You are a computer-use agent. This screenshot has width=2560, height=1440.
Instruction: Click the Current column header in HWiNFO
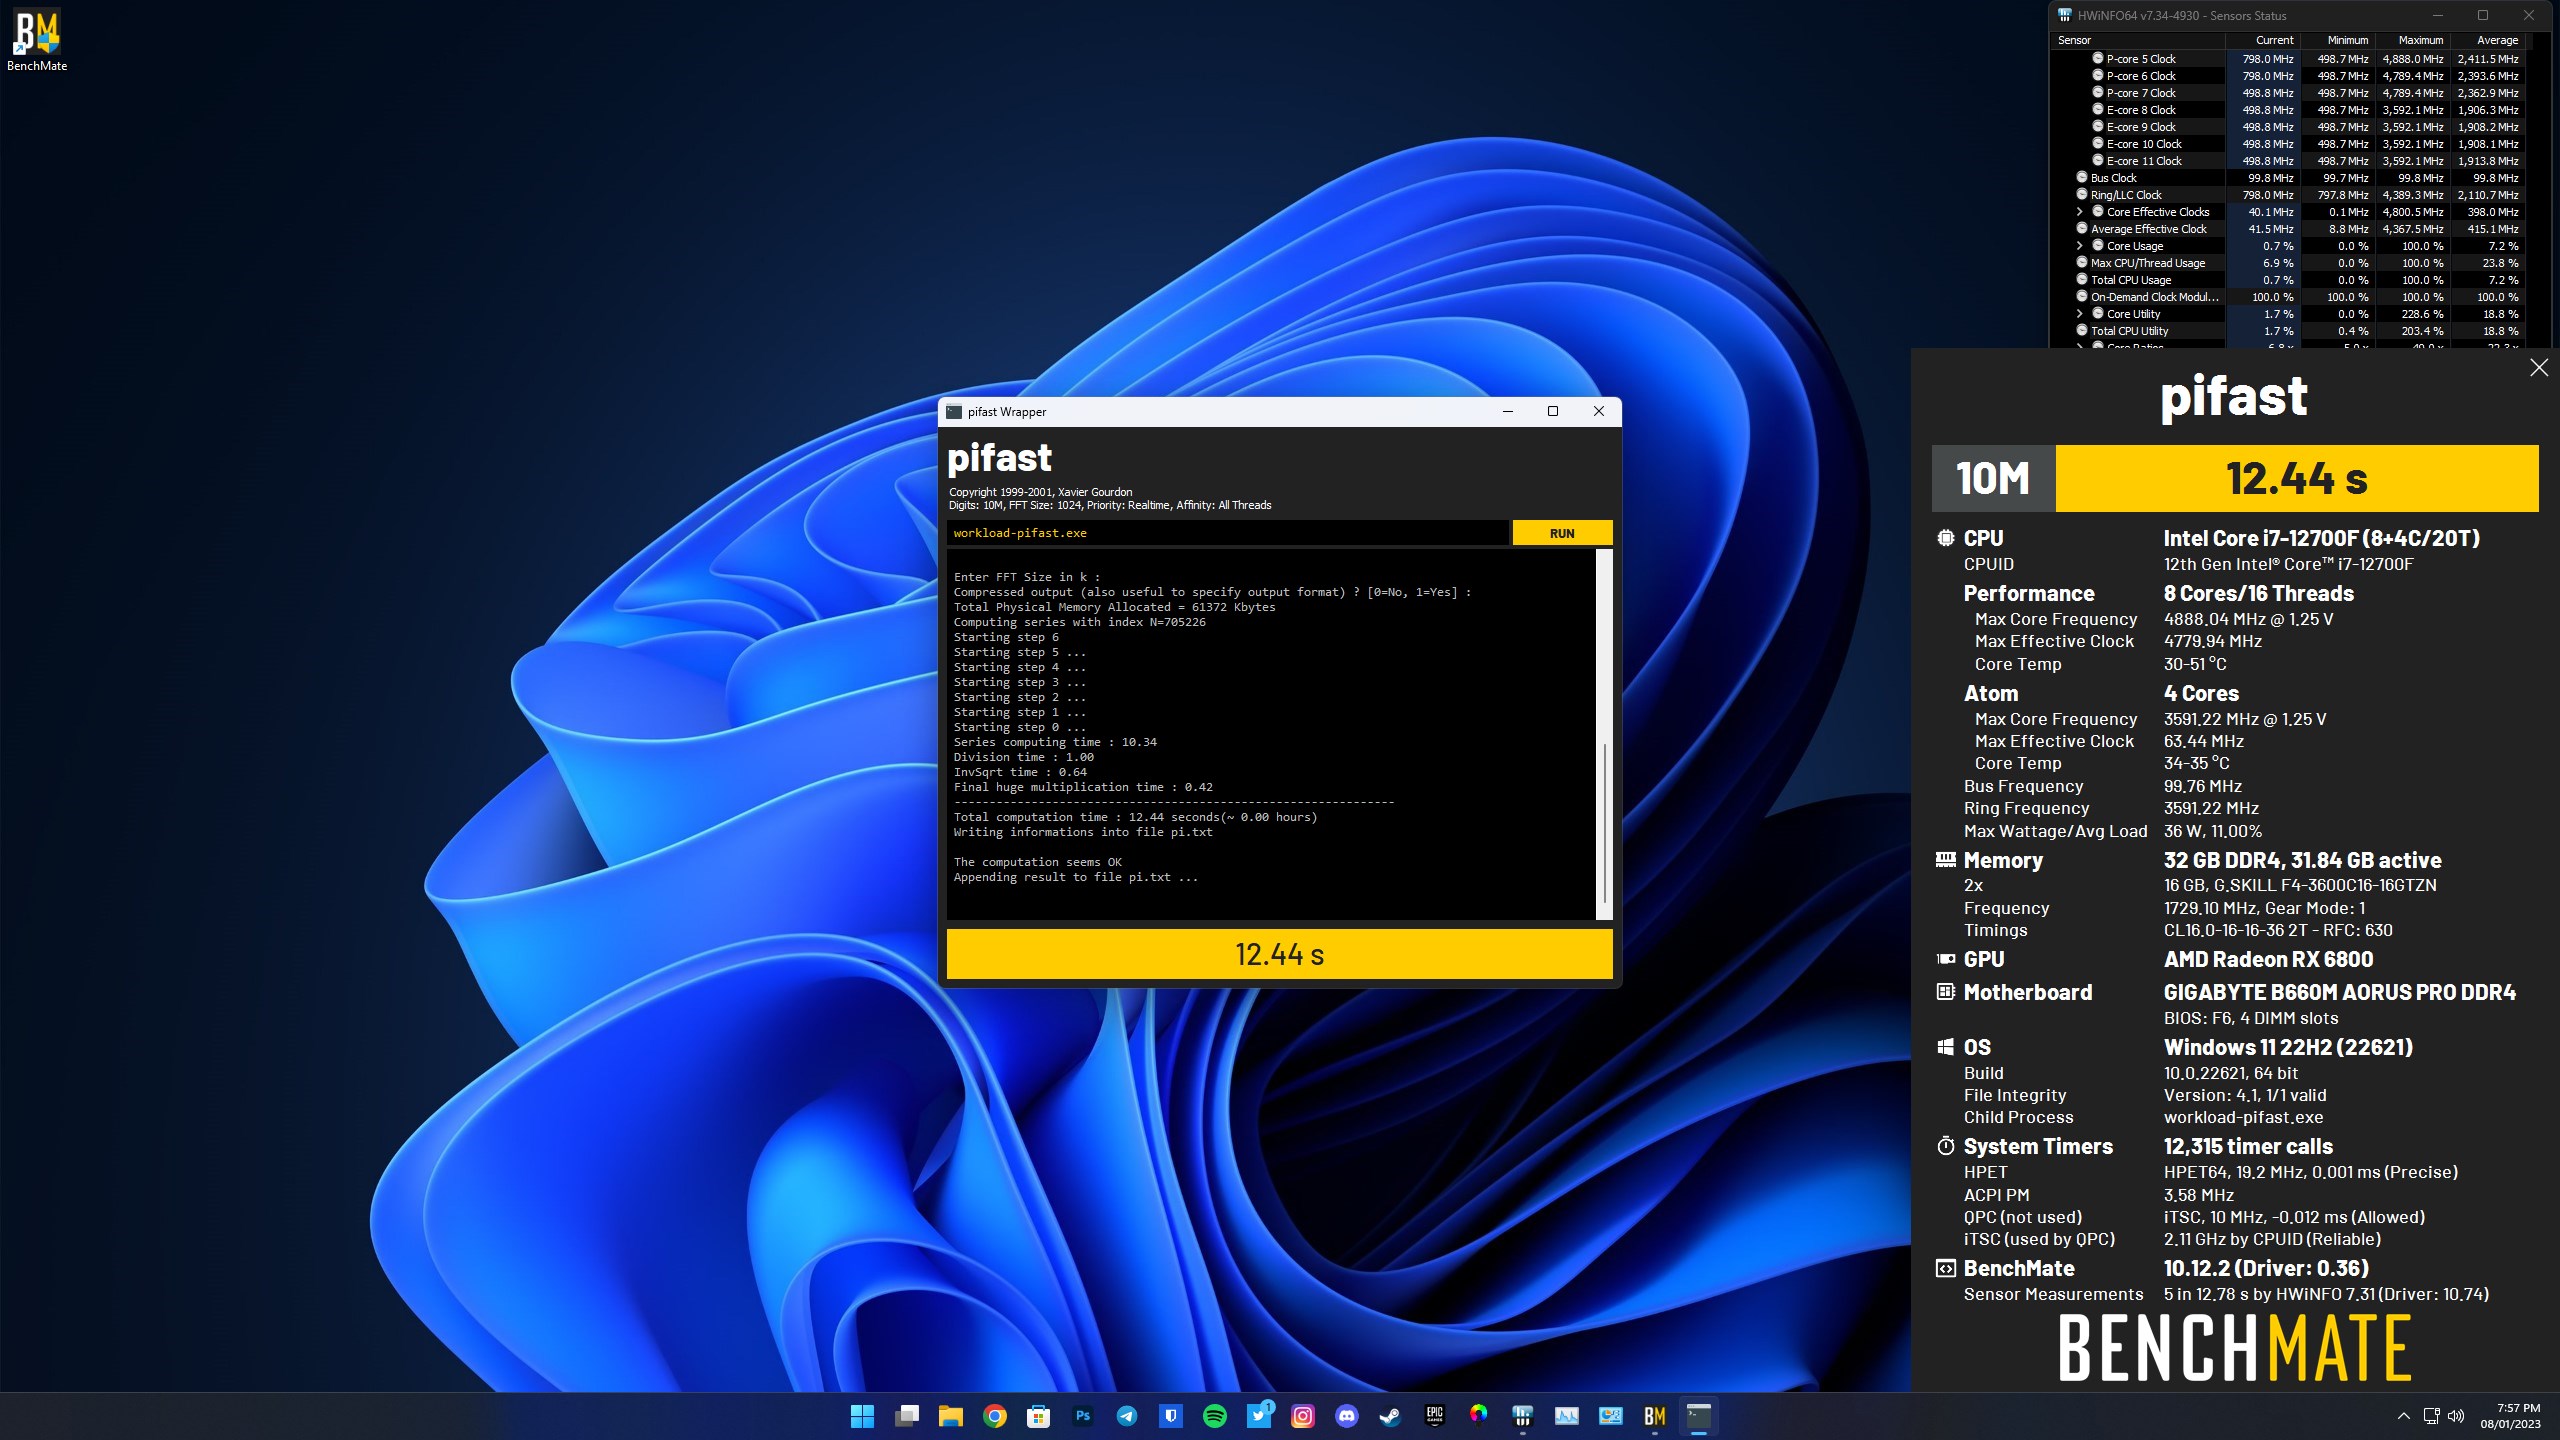point(2263,40)
